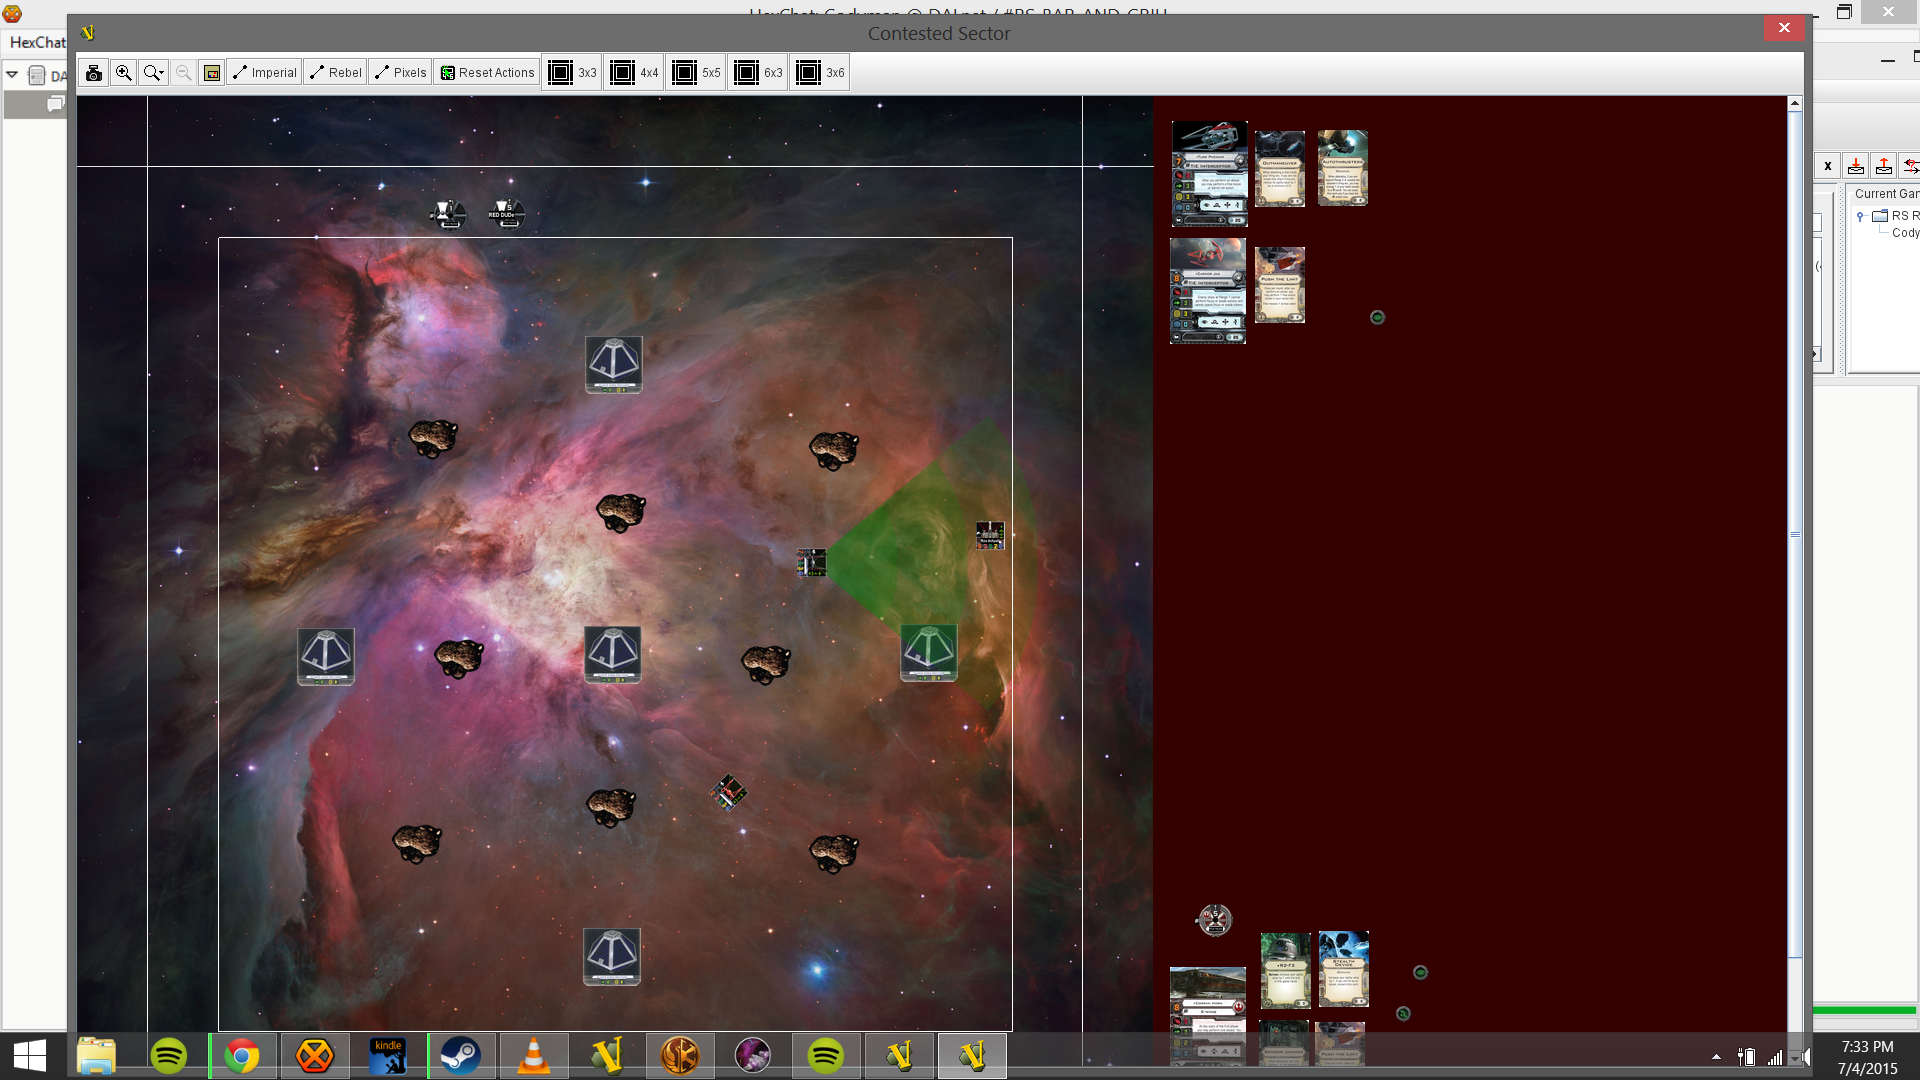
Task: Expand the RS tree node in Current Games
Action: [x=1860, y=216]
